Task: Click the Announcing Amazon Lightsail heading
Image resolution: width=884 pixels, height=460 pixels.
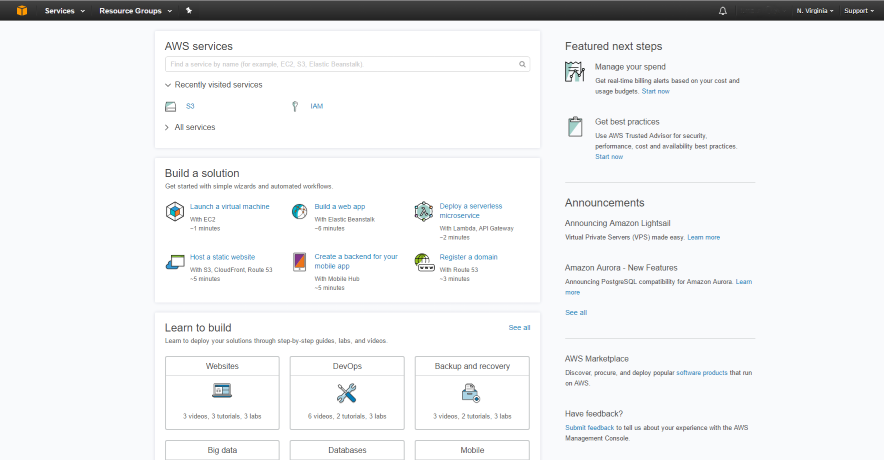Action: click(x=617, y=223)
